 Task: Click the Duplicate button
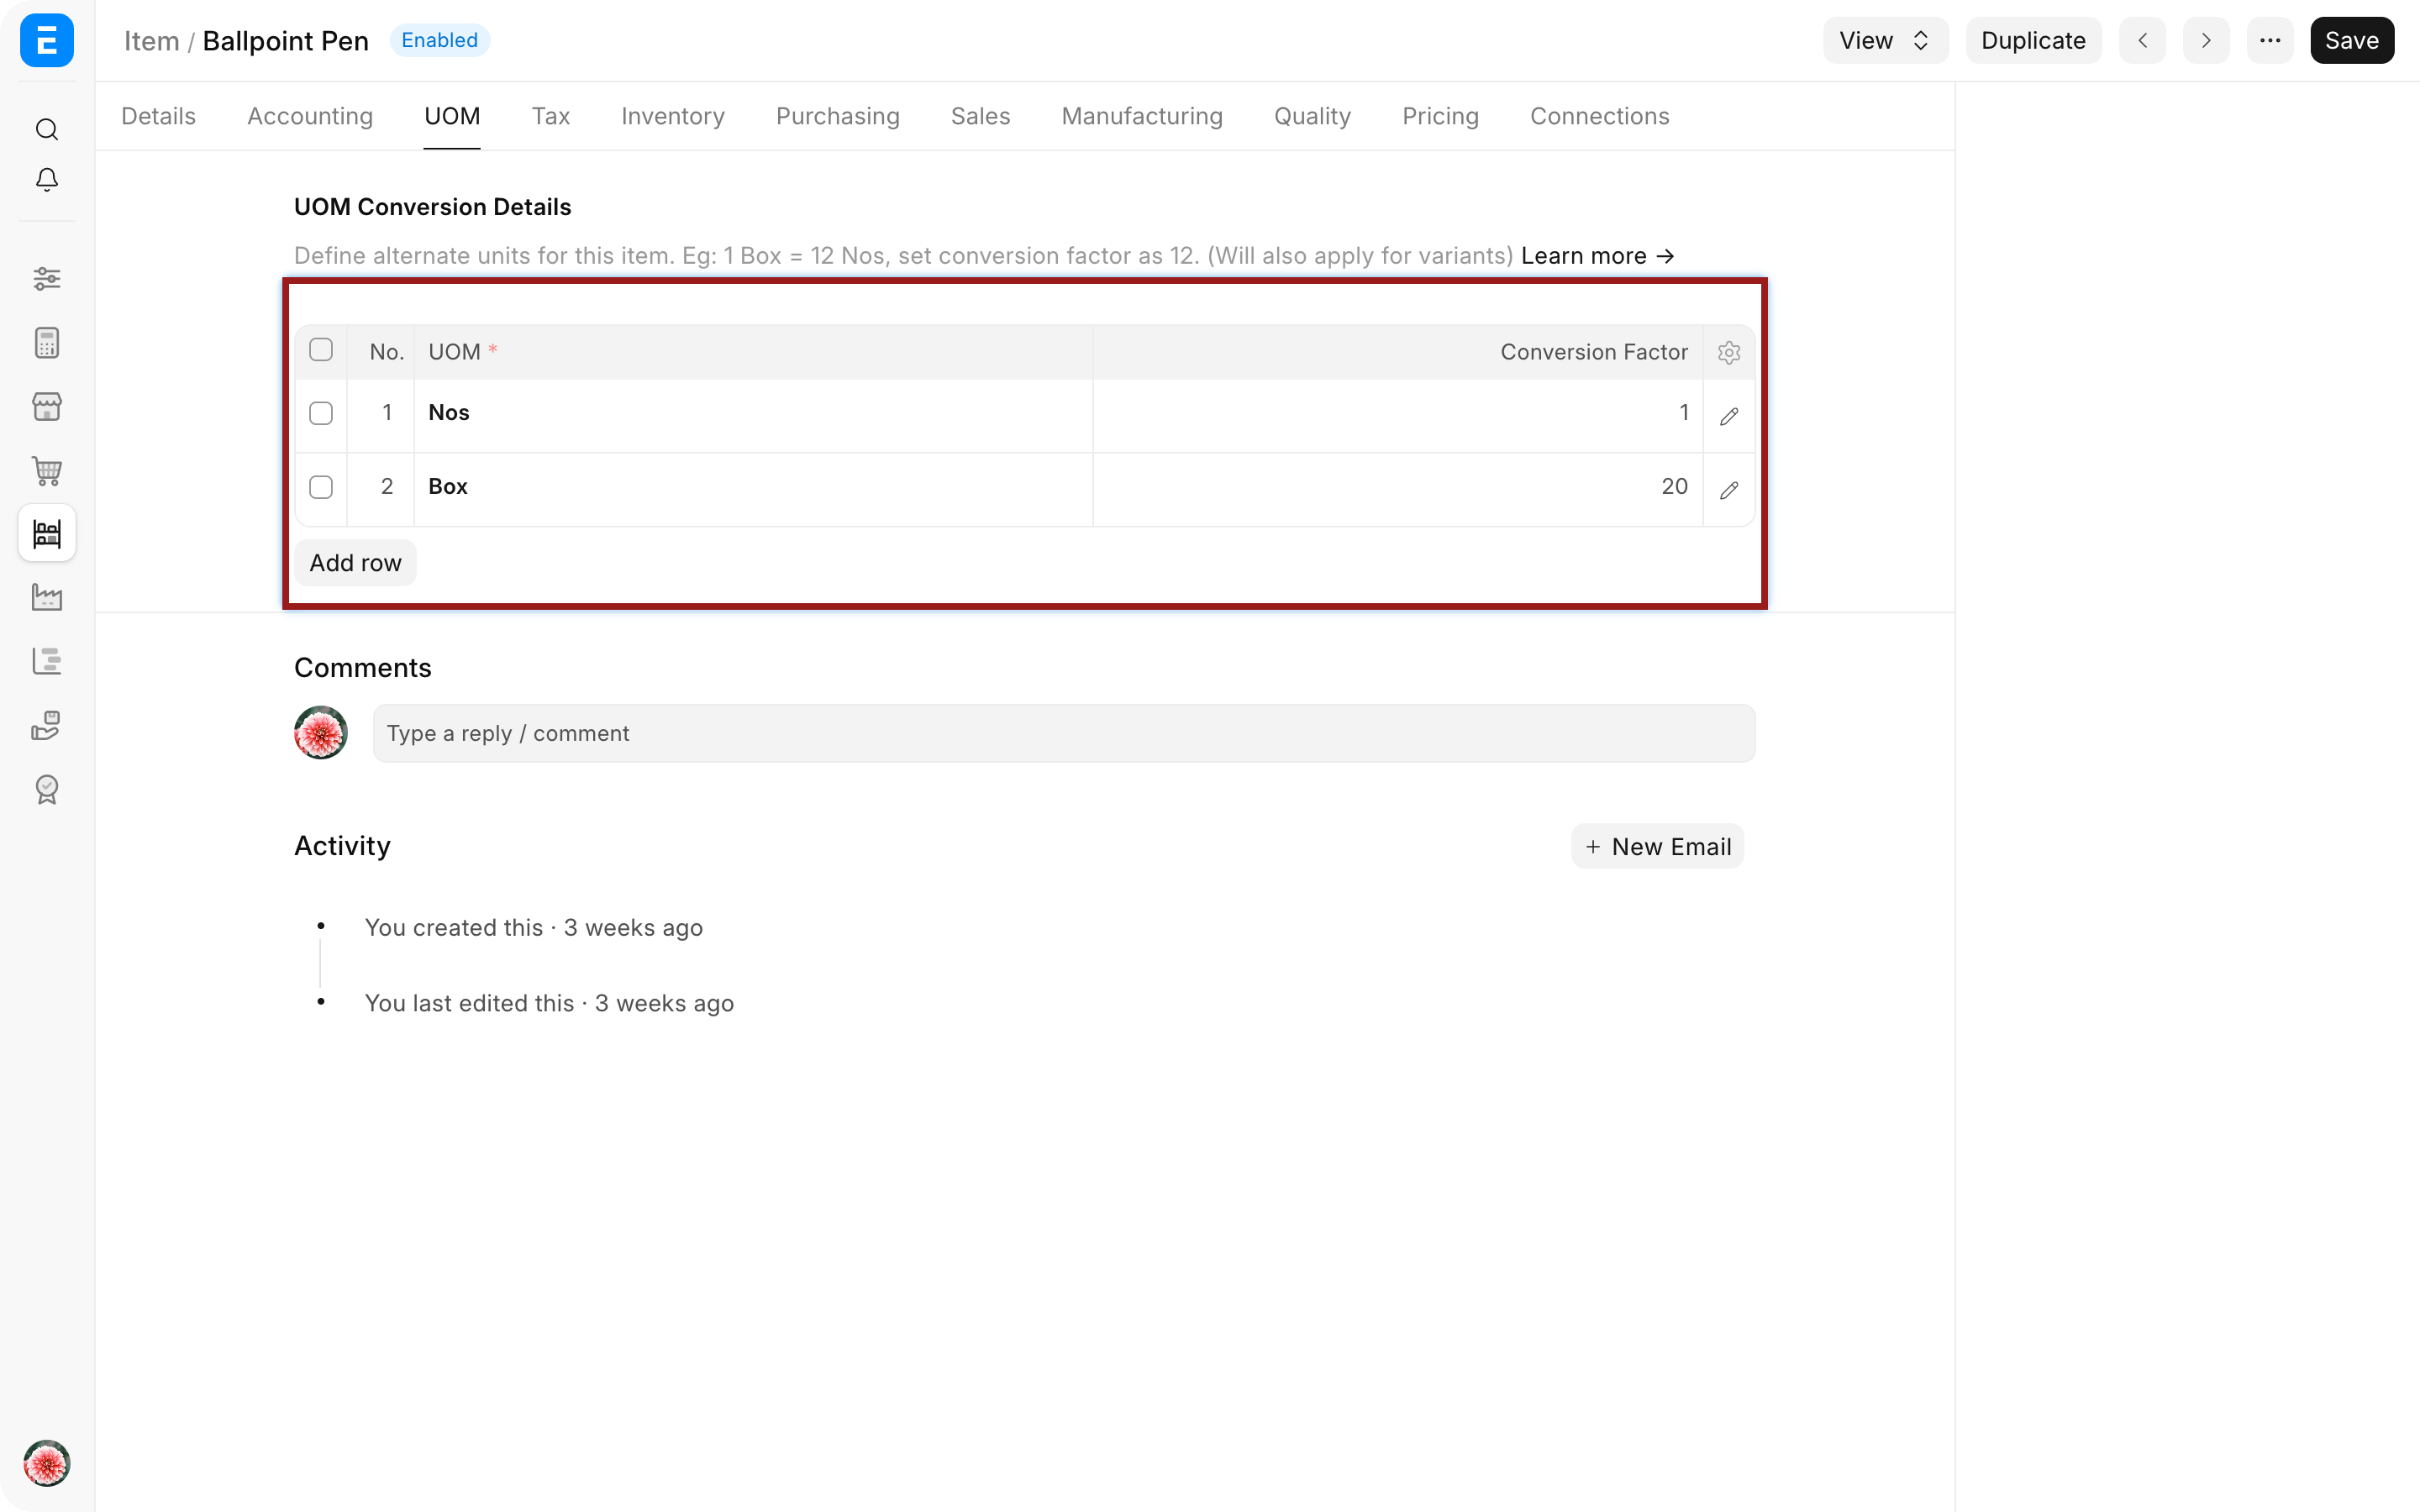pos(2033,40)
